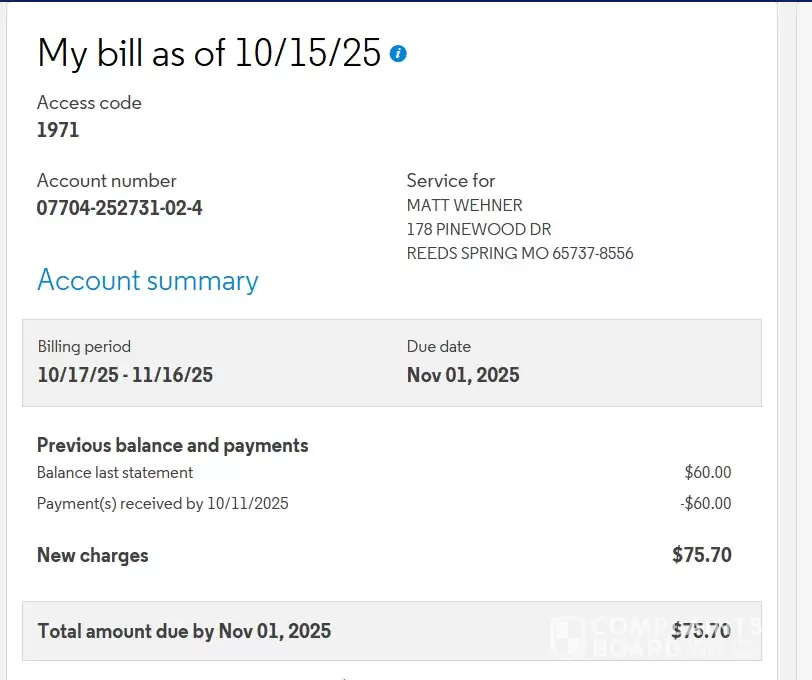The width and height of the screenshot is (812, 680).
Task: Click the blue info icon beside bill date
Action: click(398, 53)
